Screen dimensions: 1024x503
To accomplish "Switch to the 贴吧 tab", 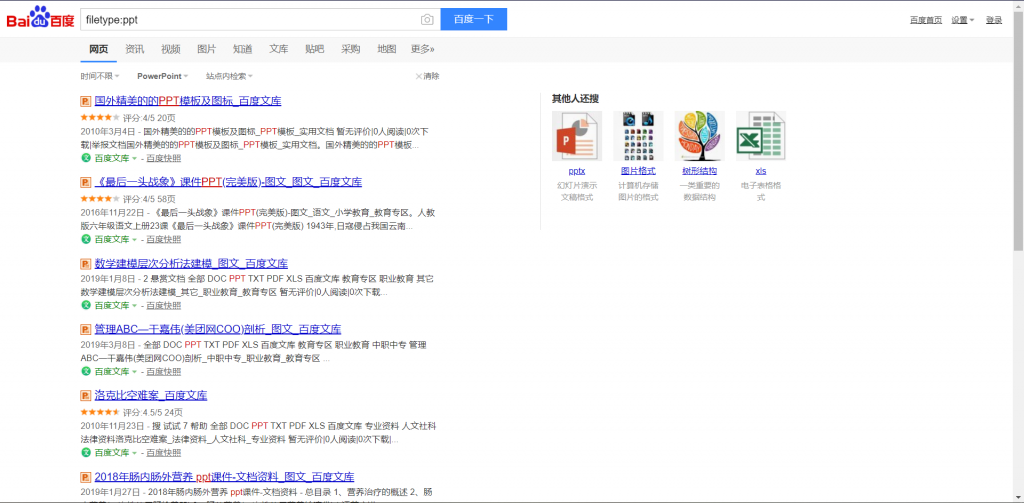I will point(314,49).
